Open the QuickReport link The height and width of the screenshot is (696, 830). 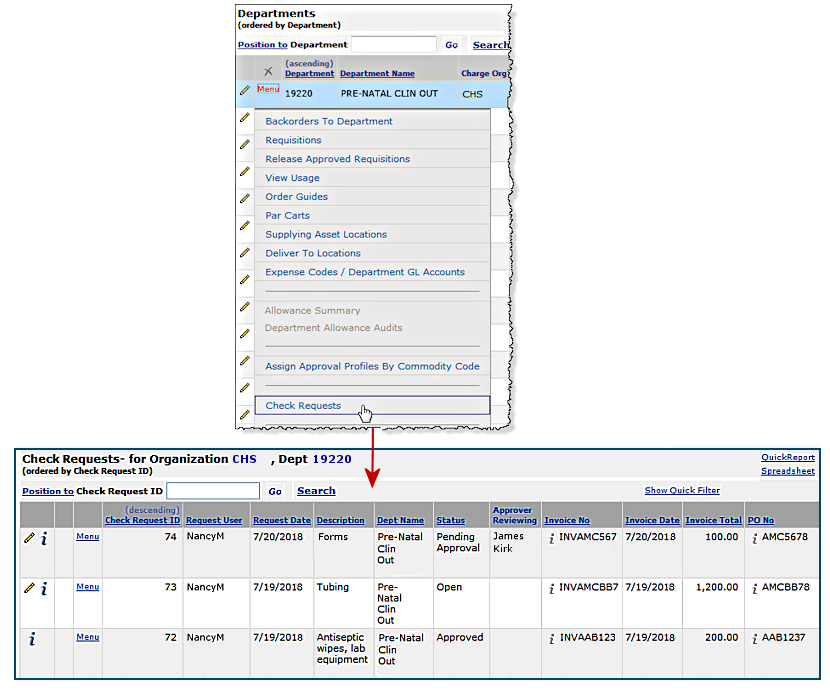click(x=787, y=457)
